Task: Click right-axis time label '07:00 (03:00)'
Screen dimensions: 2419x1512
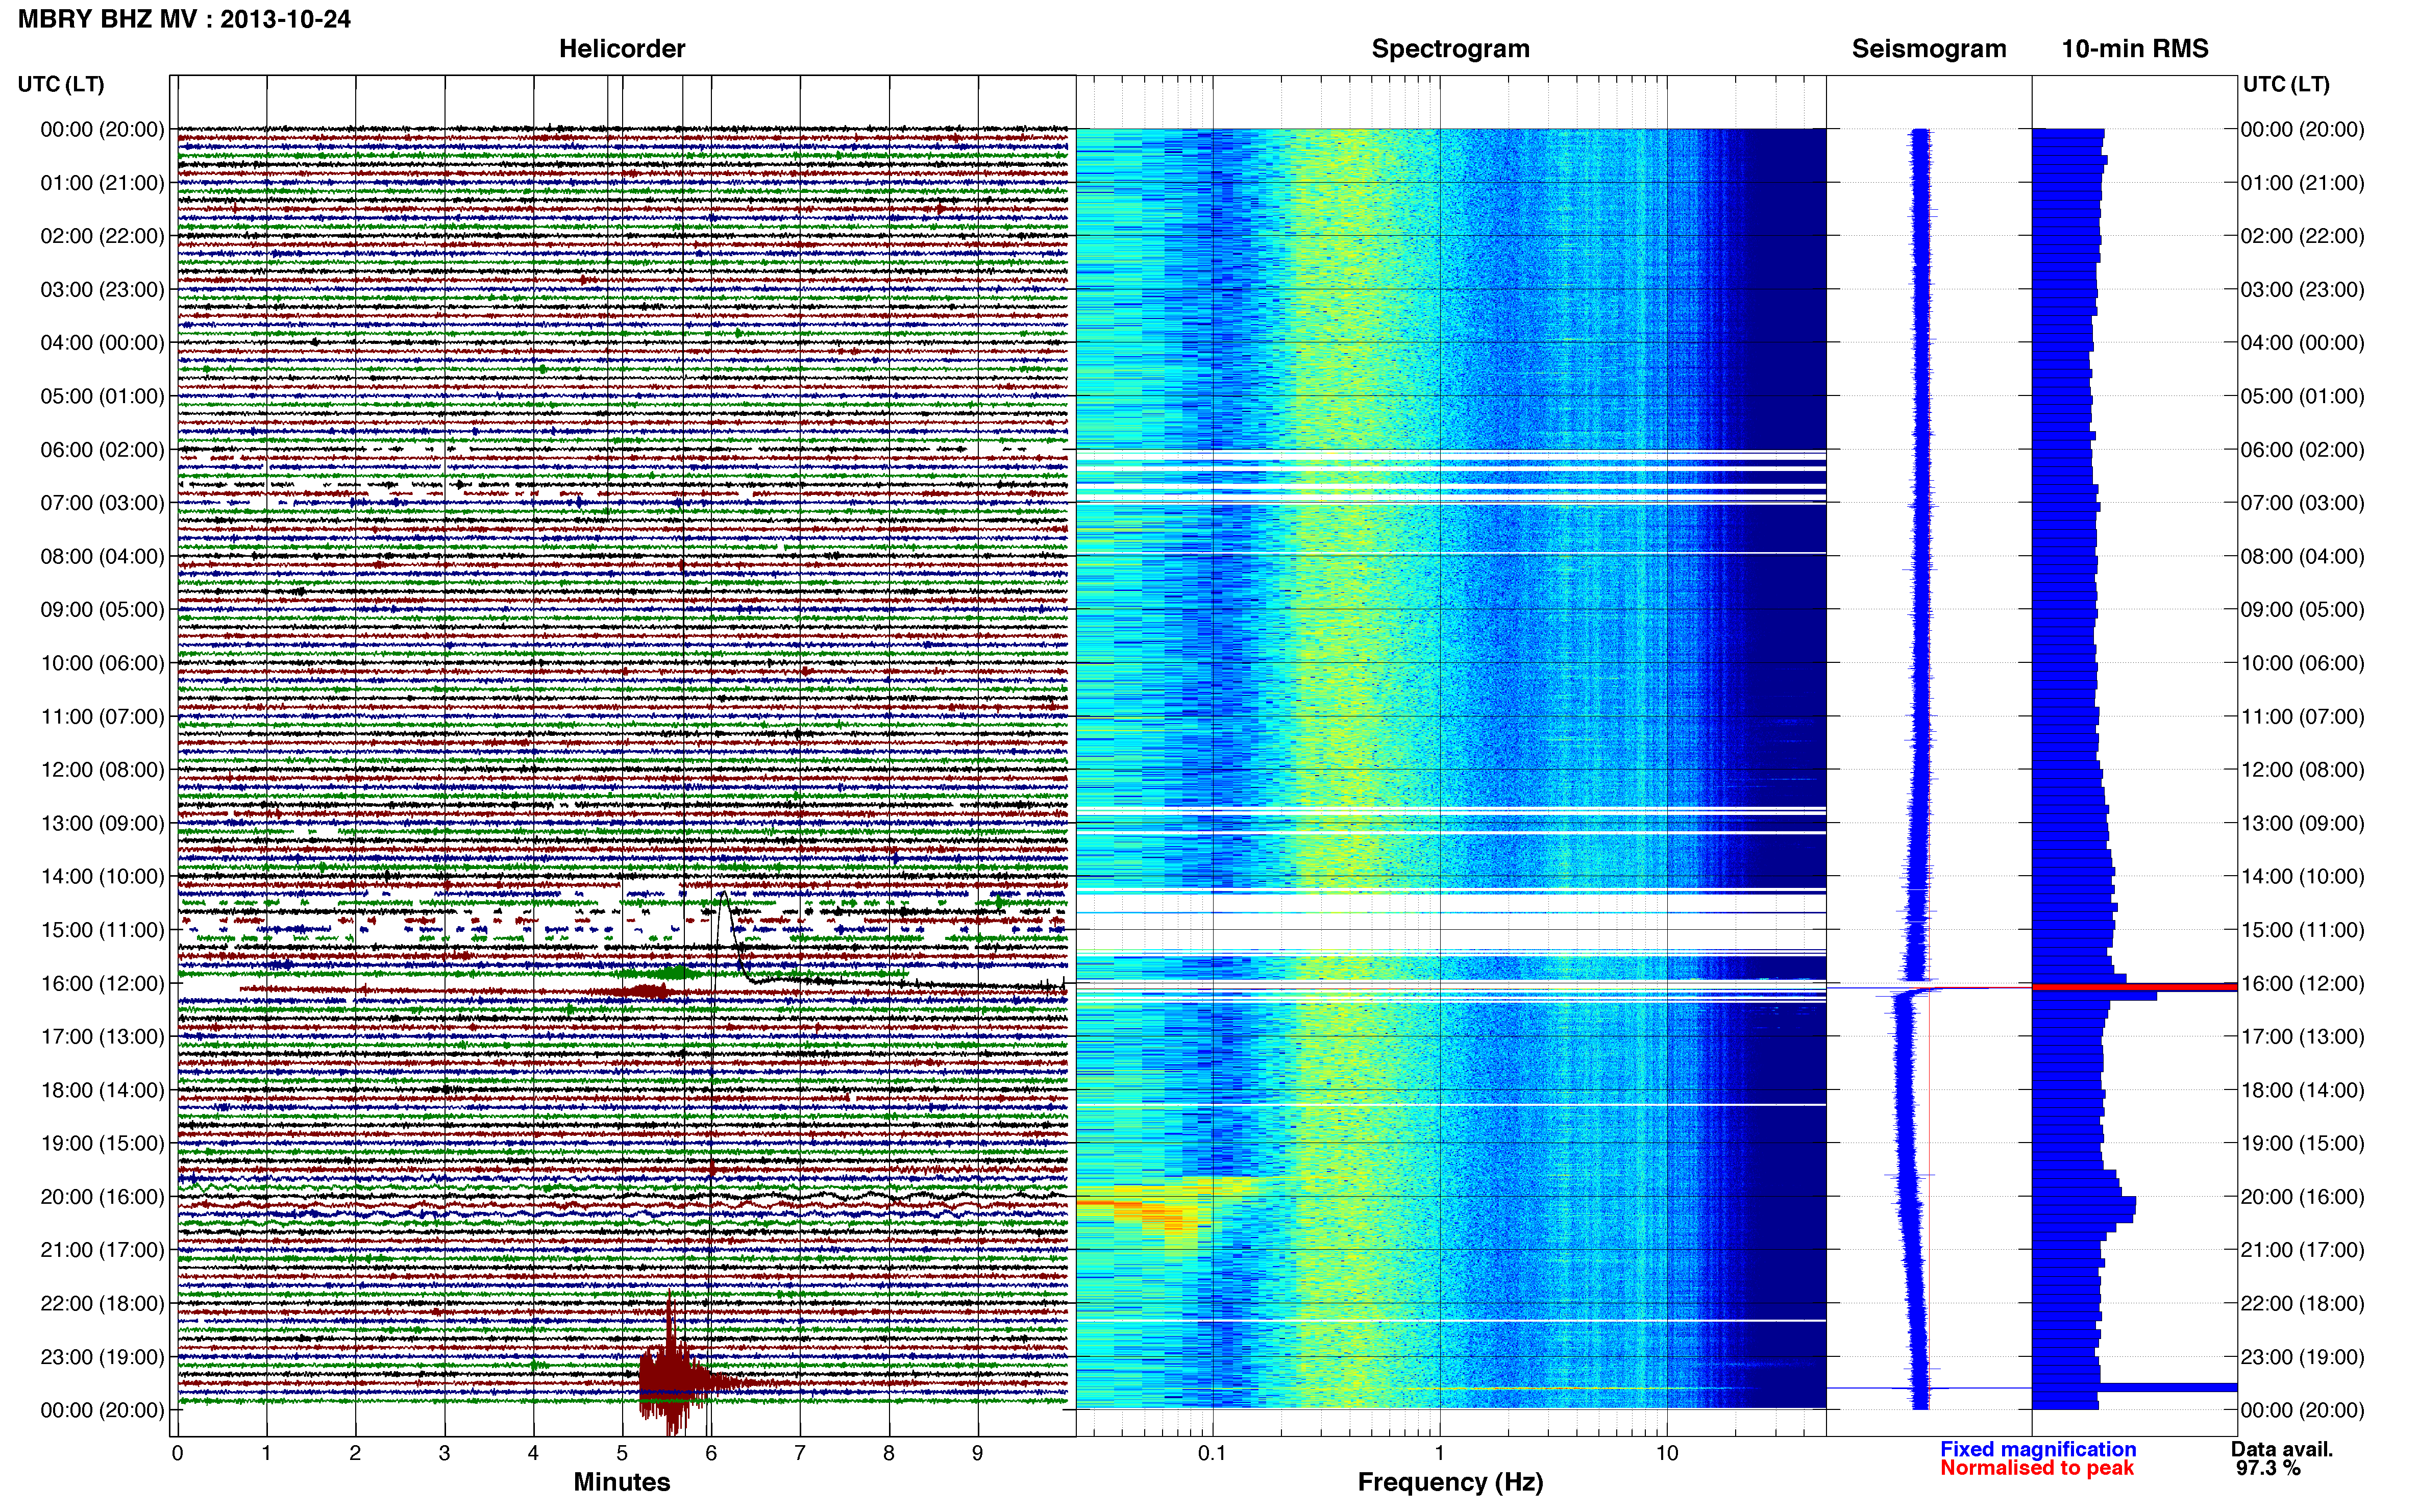Action: [2303, 503]
